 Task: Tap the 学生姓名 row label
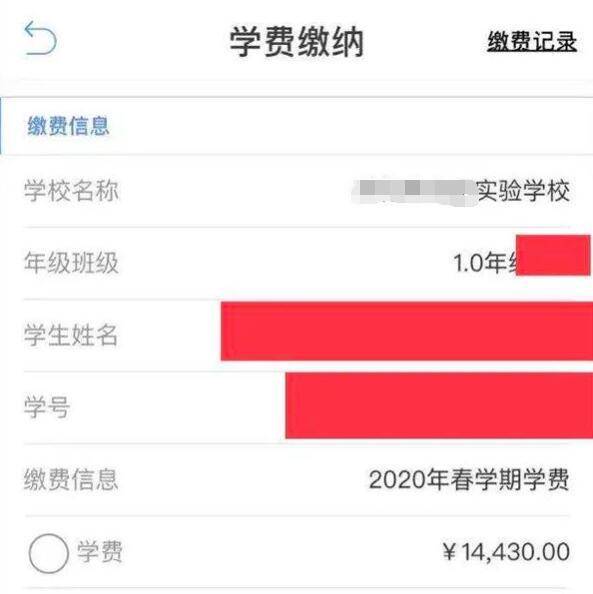tap(71, 335)
